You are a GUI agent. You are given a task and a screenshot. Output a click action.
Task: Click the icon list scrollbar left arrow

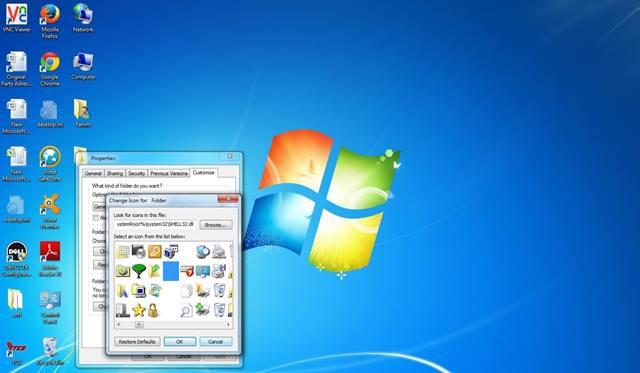(119, 325)
